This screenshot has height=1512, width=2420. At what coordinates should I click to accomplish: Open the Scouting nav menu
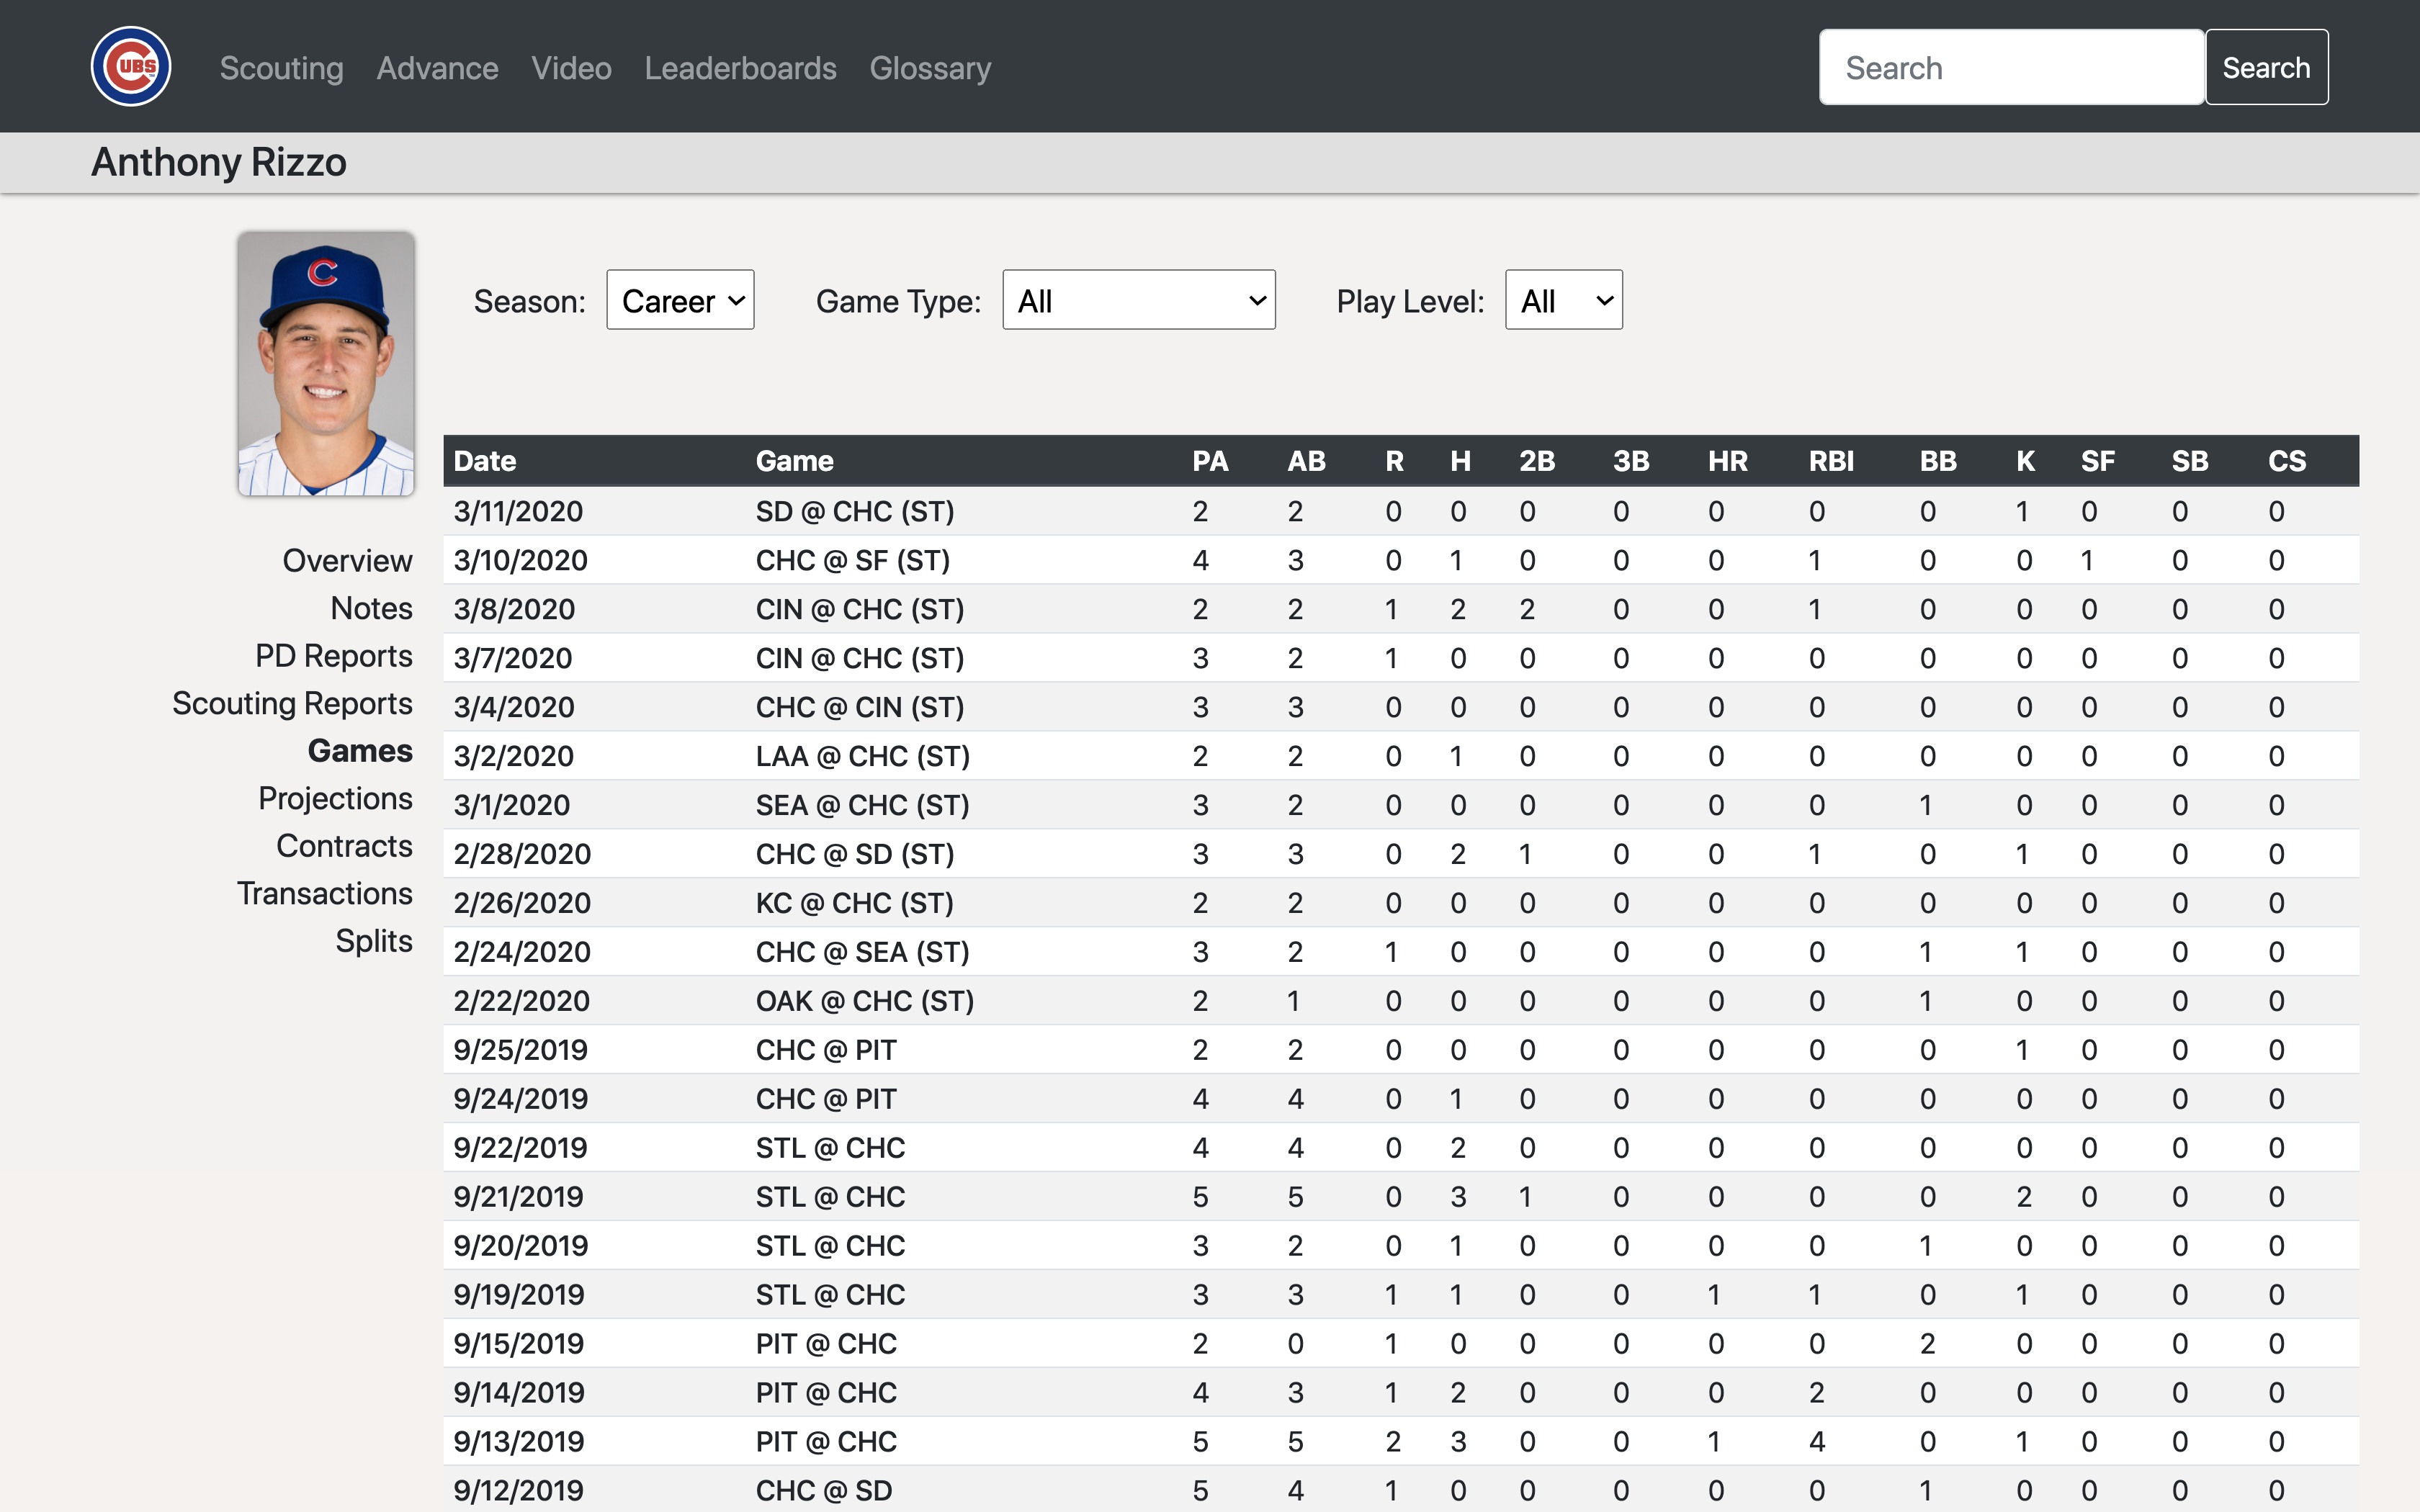[281, 68]
